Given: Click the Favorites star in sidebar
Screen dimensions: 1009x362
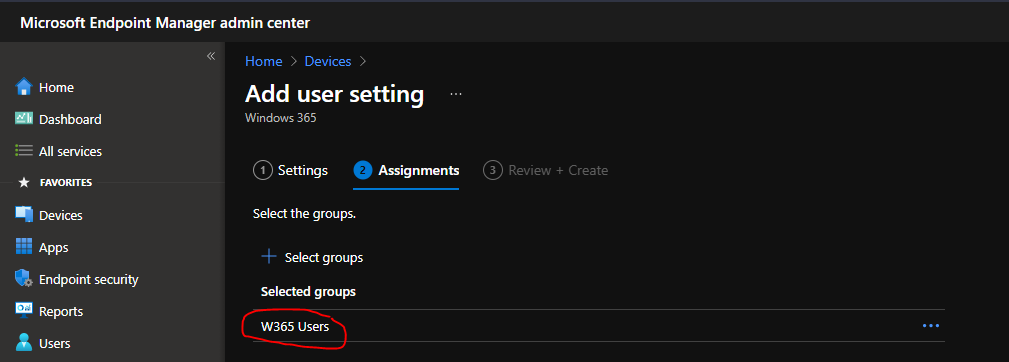Looking at the screenshot, I should tap(24, 183).
